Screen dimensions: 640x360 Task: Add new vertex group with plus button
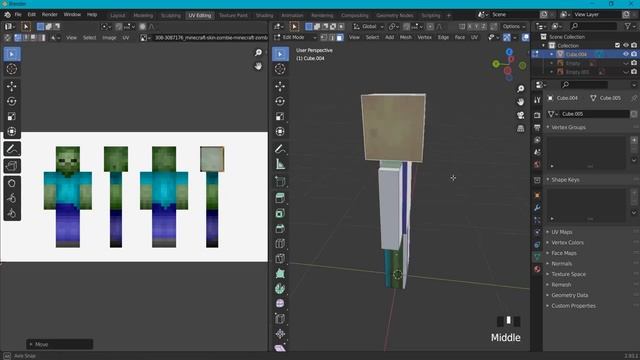click(634, 140)
